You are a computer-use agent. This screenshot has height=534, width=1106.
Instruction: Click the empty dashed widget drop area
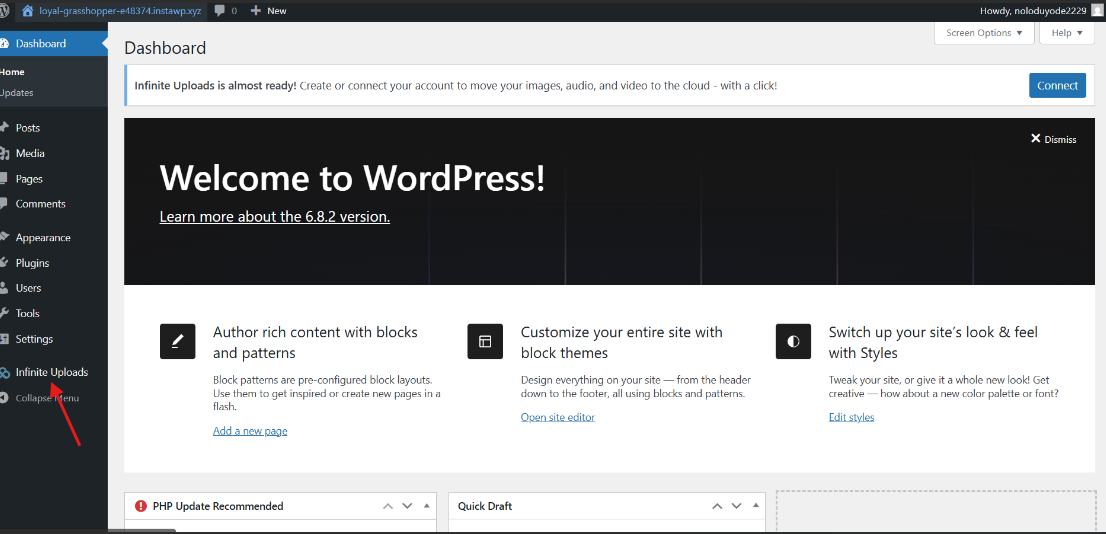click(935, 511)
